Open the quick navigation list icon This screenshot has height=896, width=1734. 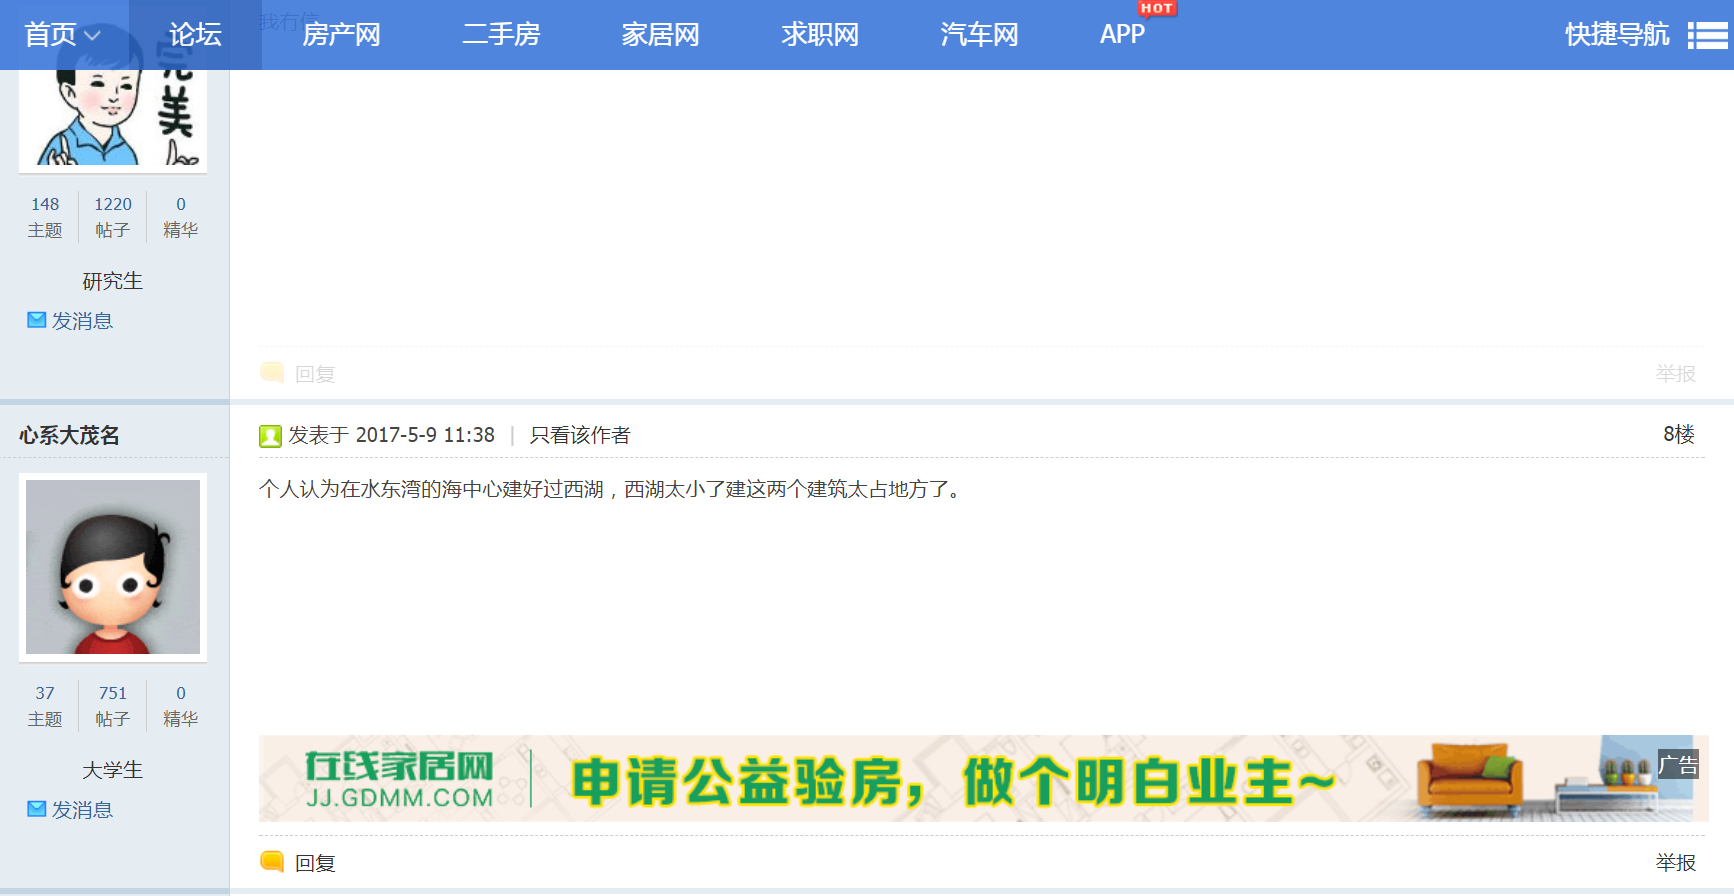point(1707,35)
